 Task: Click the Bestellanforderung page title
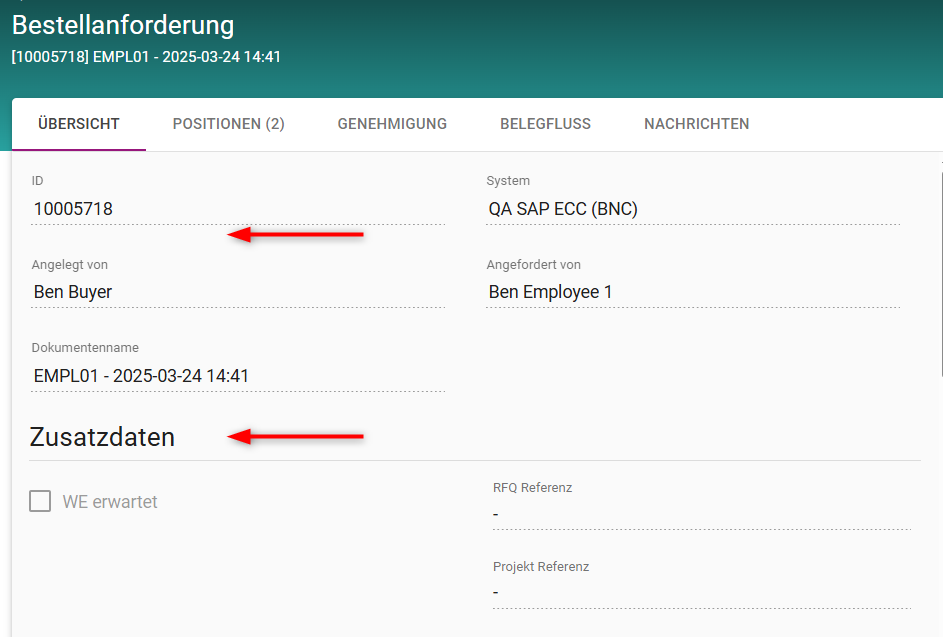123,25
